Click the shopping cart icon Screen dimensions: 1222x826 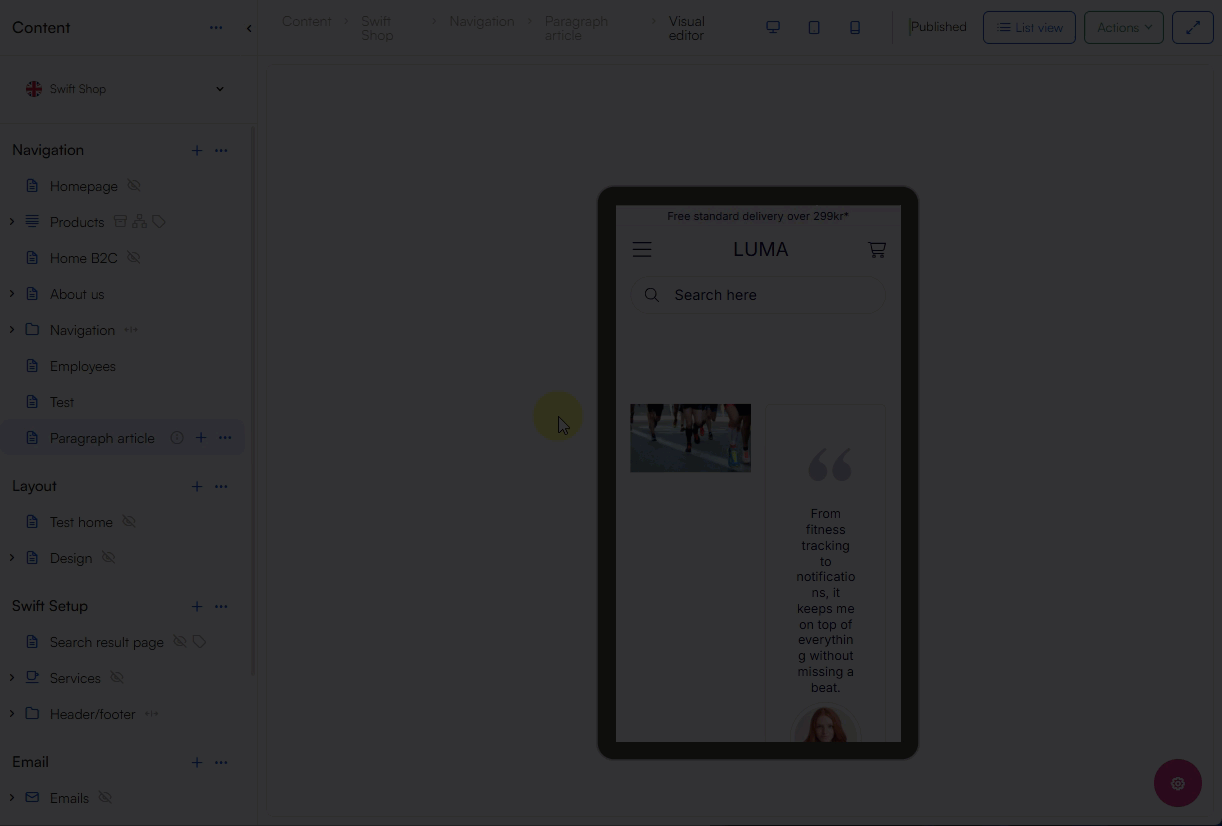pos(877,250)
